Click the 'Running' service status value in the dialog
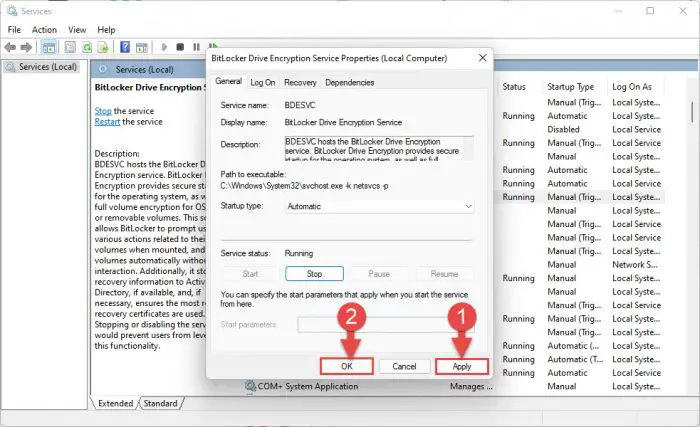700x427 pixels. tap(299, 253)
